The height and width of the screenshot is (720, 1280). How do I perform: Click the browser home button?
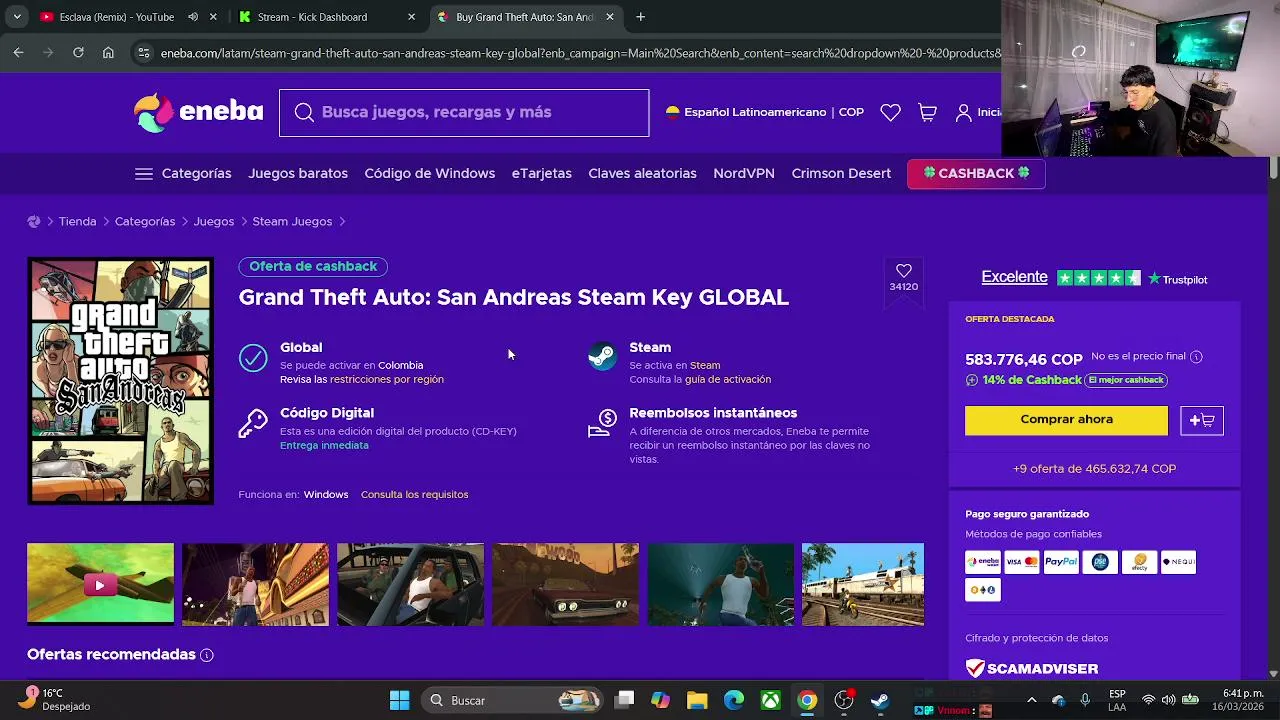point(108,53)
